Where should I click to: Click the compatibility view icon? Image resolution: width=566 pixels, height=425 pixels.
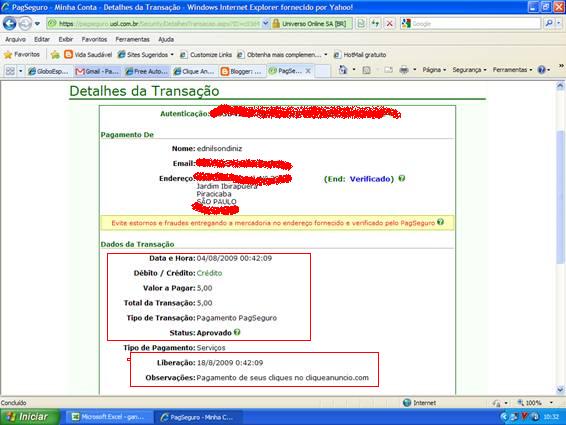click(361, 24)
